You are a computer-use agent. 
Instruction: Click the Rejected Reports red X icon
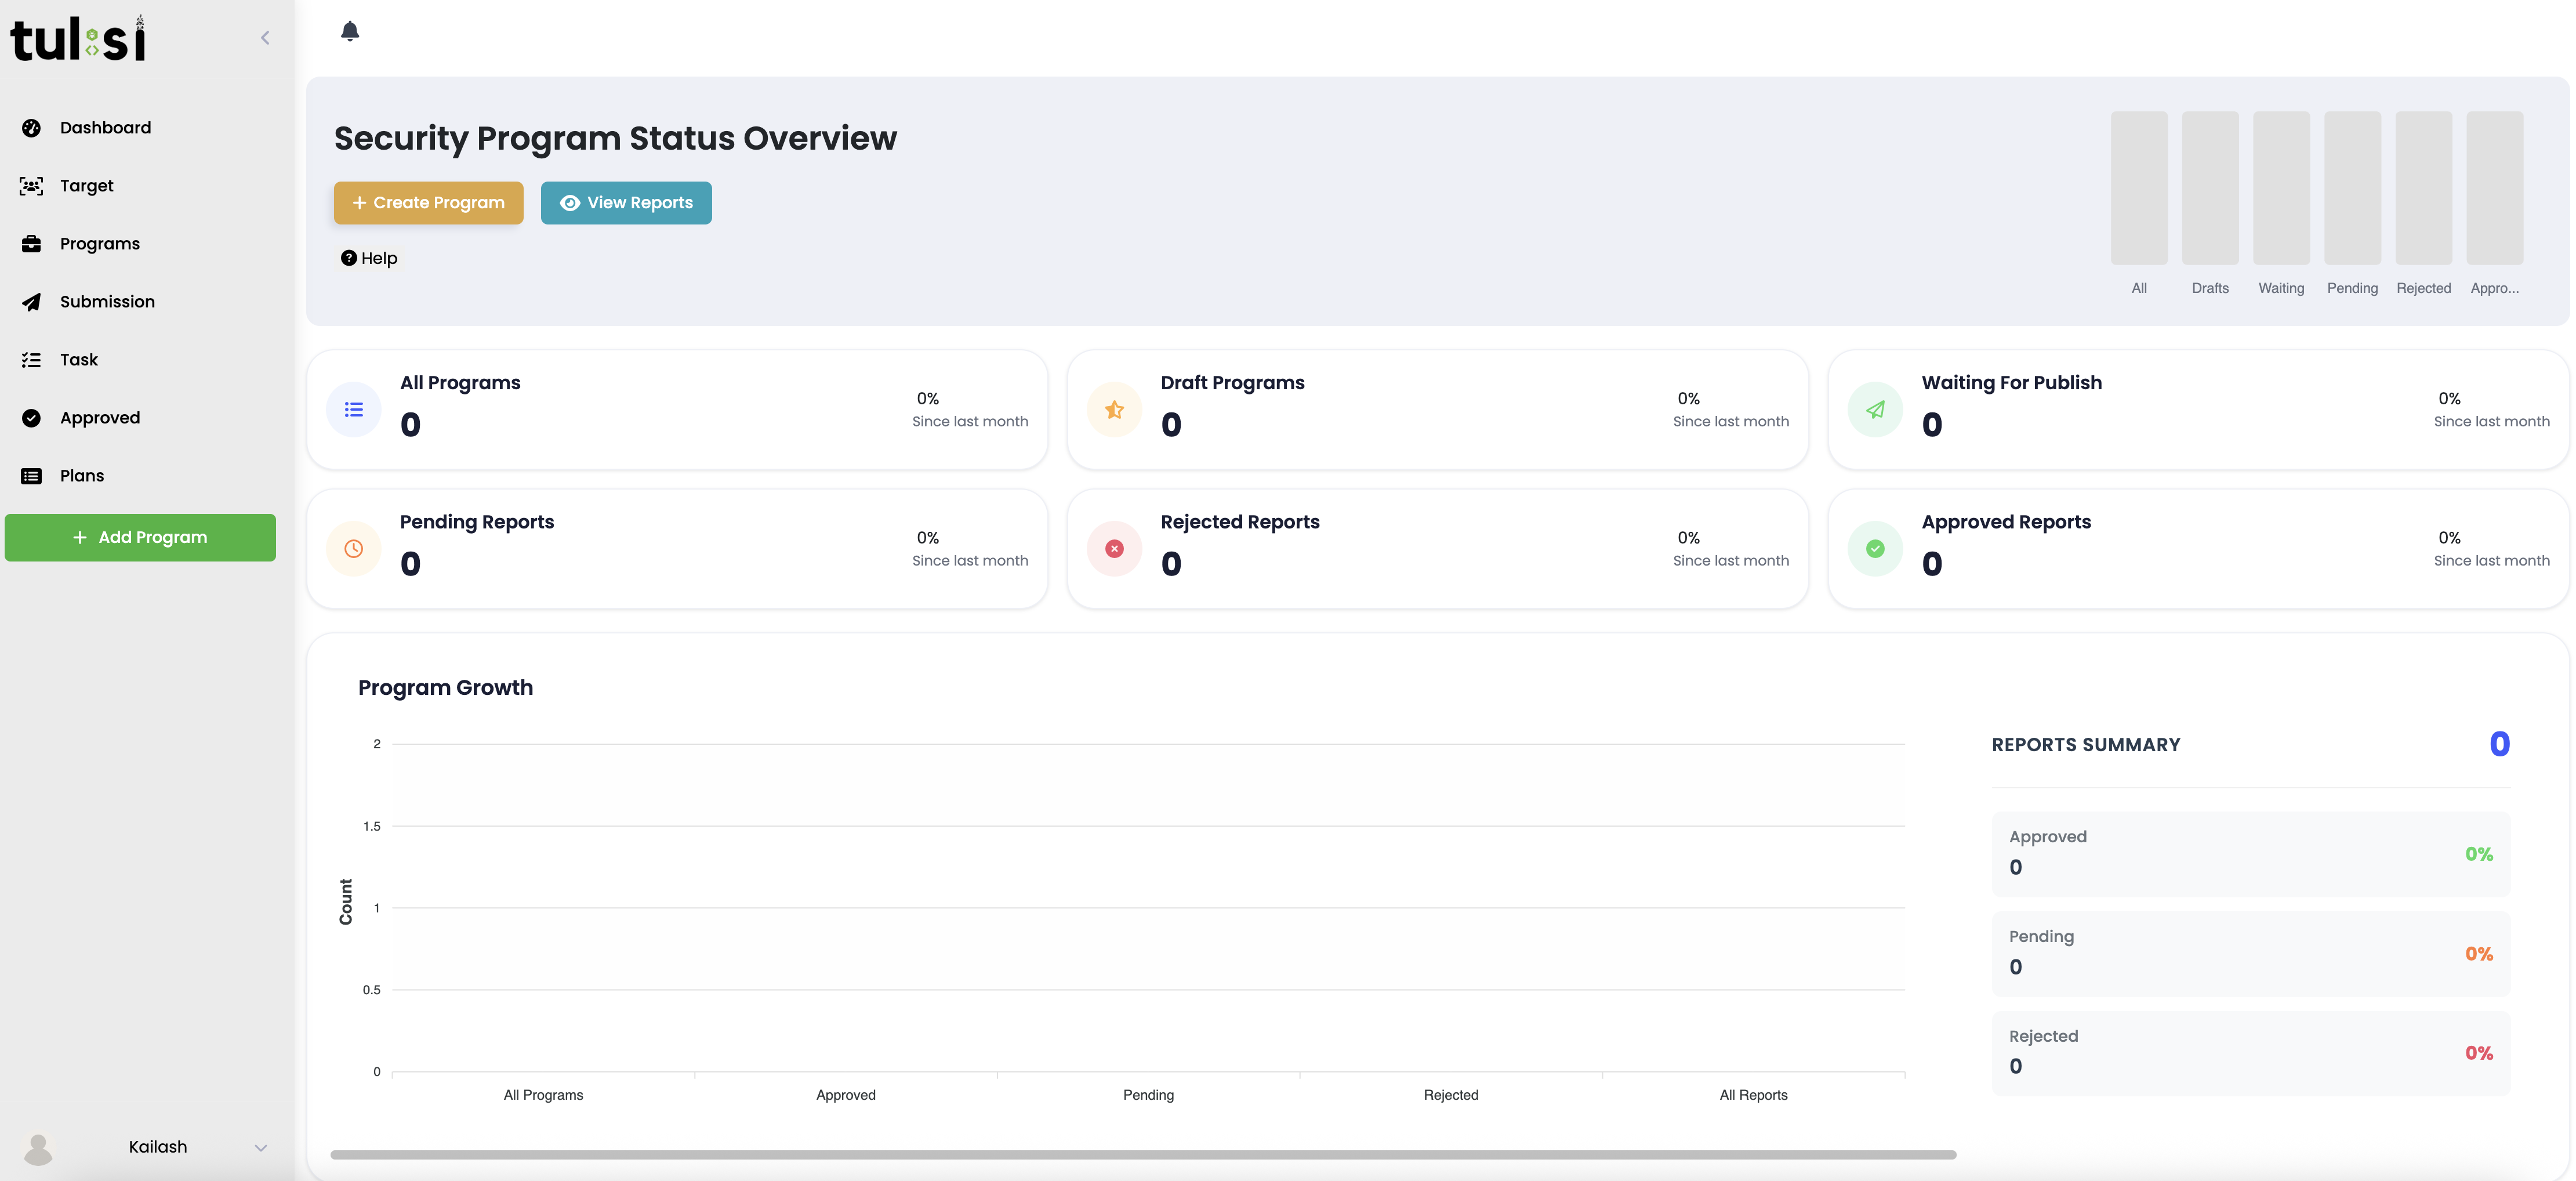(1114, 548)
